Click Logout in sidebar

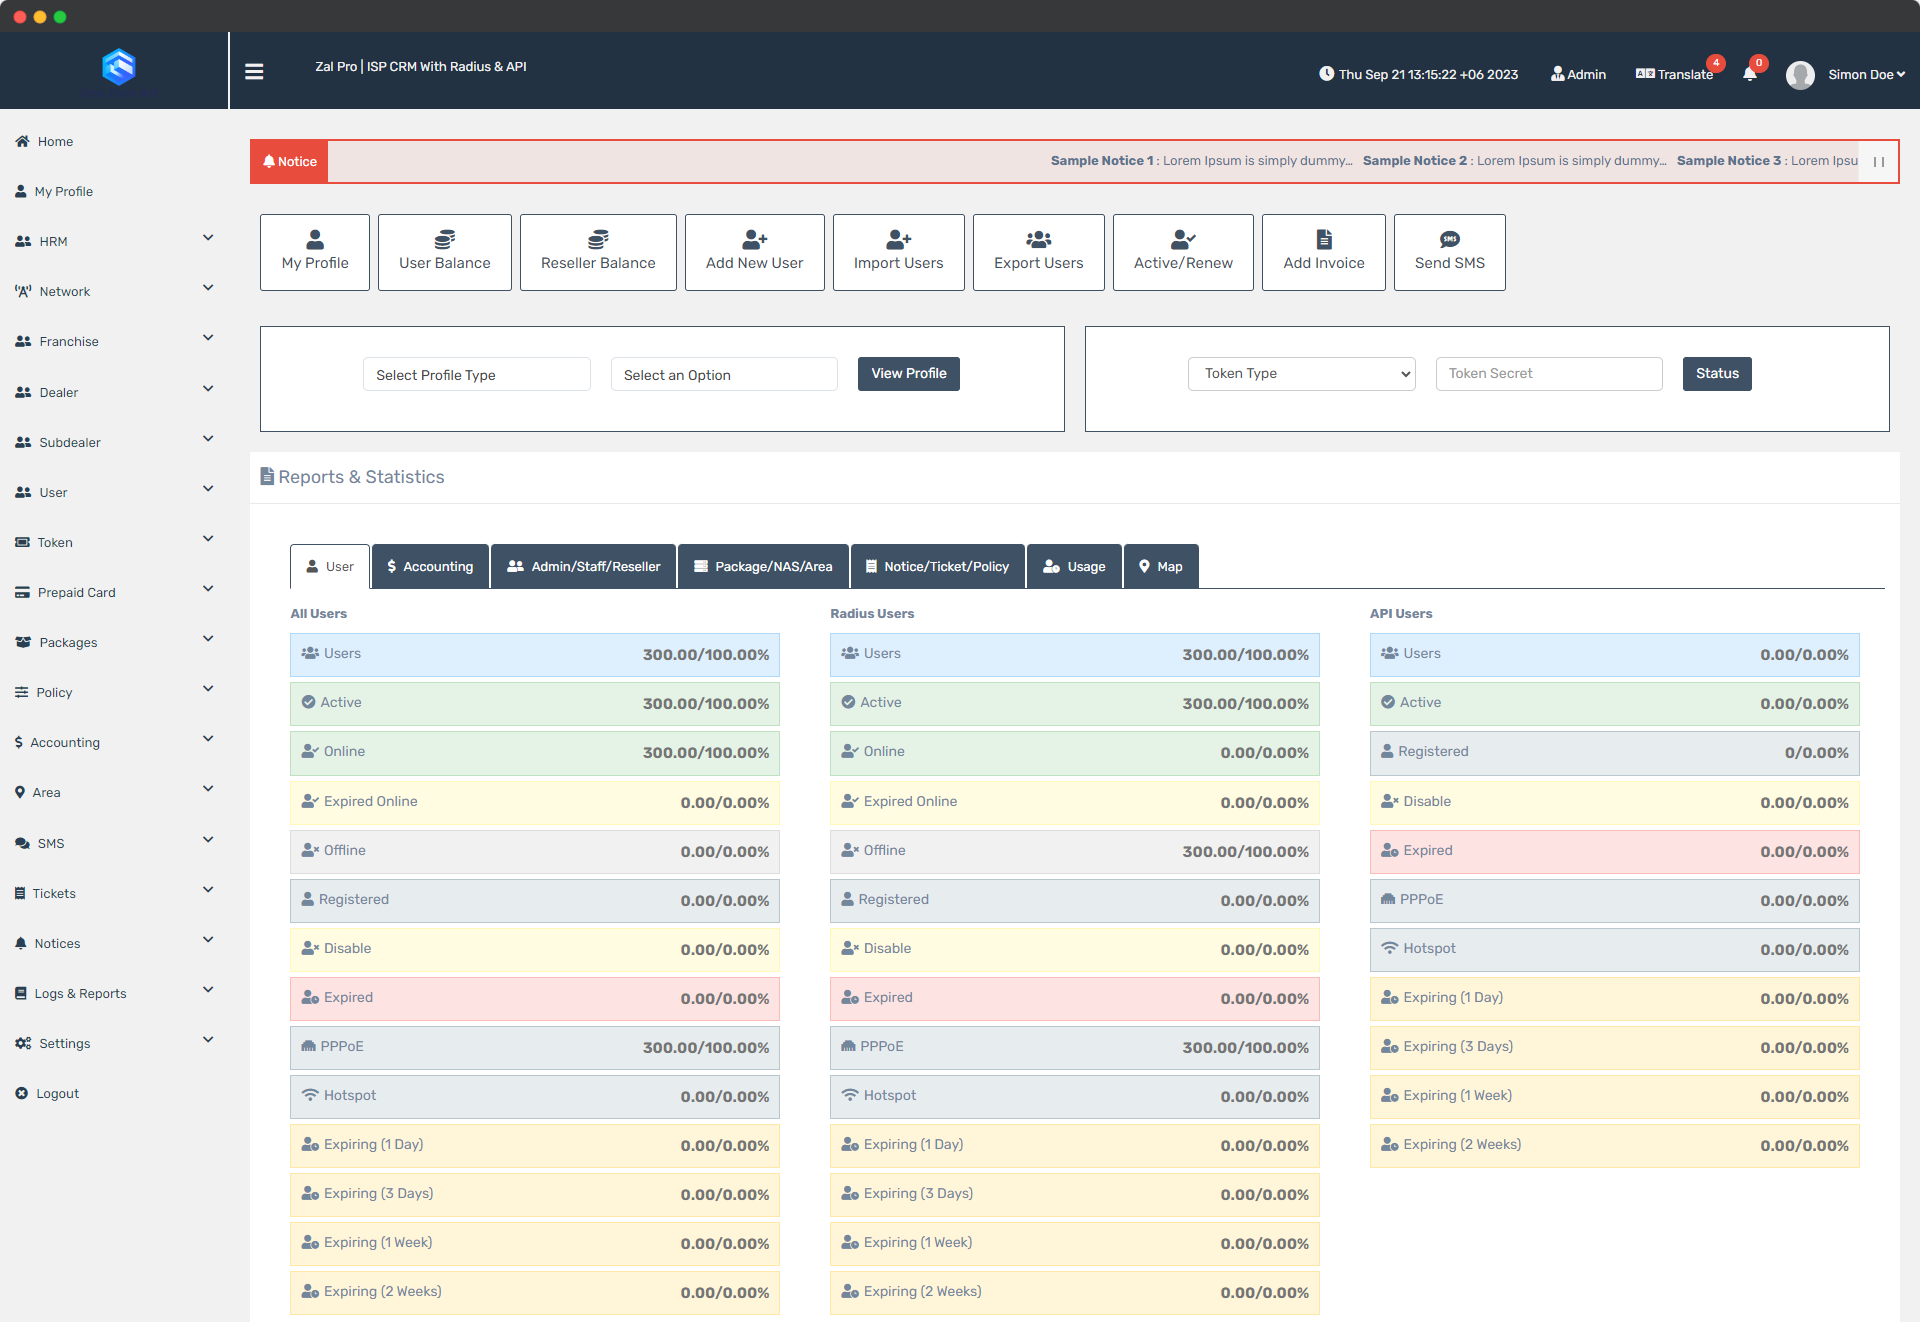click(x=47, y=1093)
